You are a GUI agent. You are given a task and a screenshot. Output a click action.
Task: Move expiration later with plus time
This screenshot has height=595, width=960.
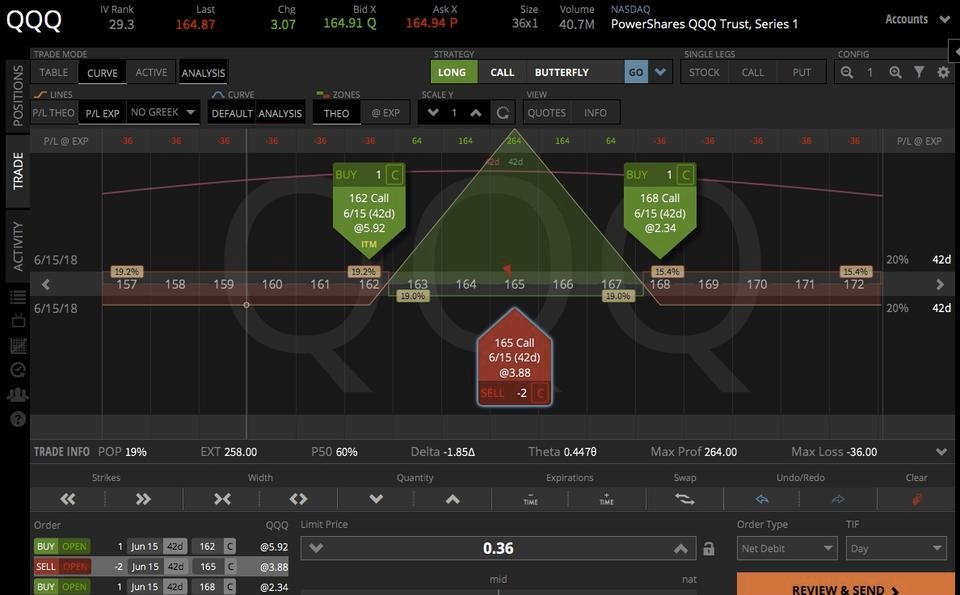pyautogui.click(x=606, y=499)
